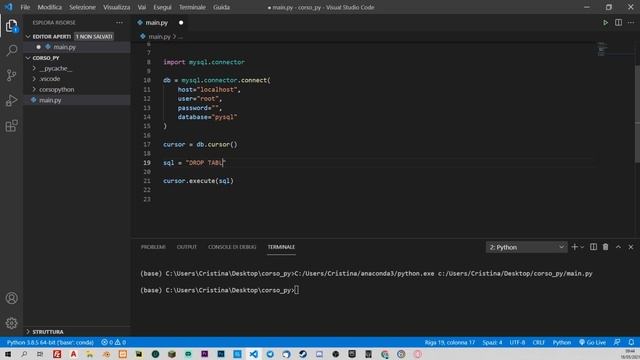The height and width of the screenshot is (360, 640).
Task: Open the Guida menu
Action: tap(221, 7)
